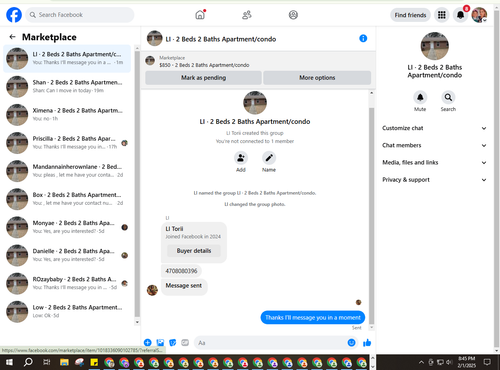Expand Media, files and links section

coord(434,163)
